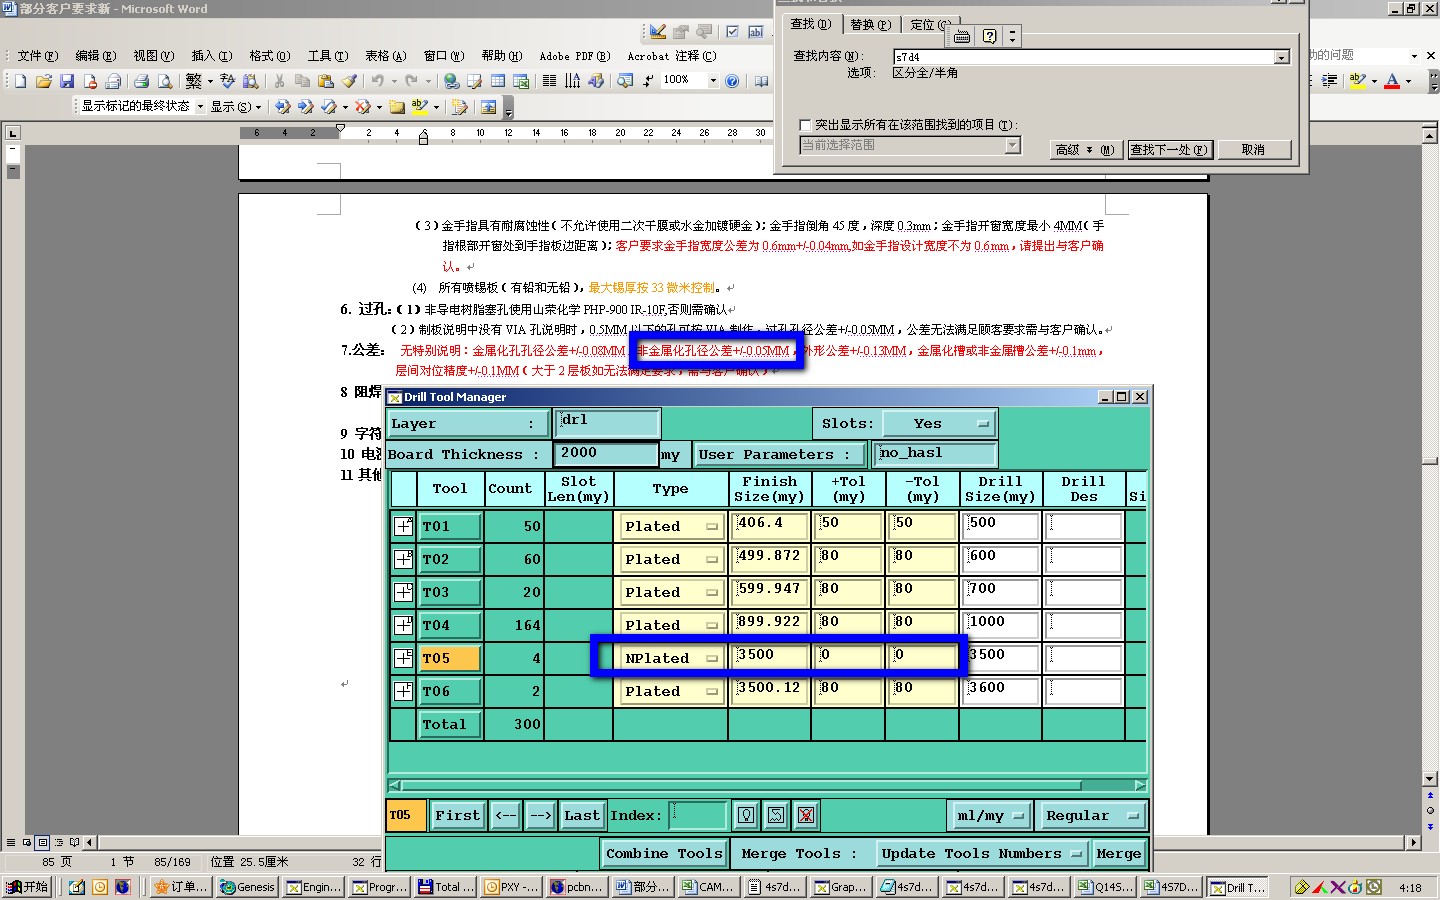Viewport: 1440px width, 900px height.
Task: Click the Reviewing Pane icon
Action: pyautogui.click(x=489, y=106)
